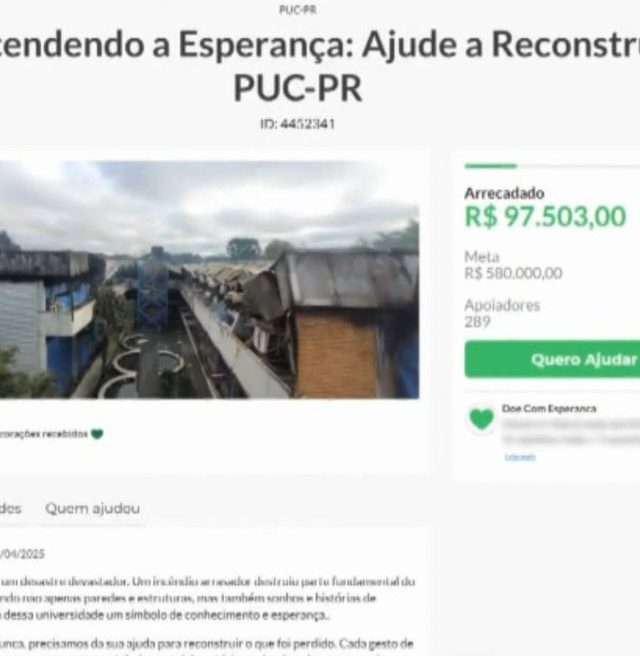Select the partially visible tab left of Quem ajudou
The height and width of the screenshot is (656, 640).
click(10, 508)
